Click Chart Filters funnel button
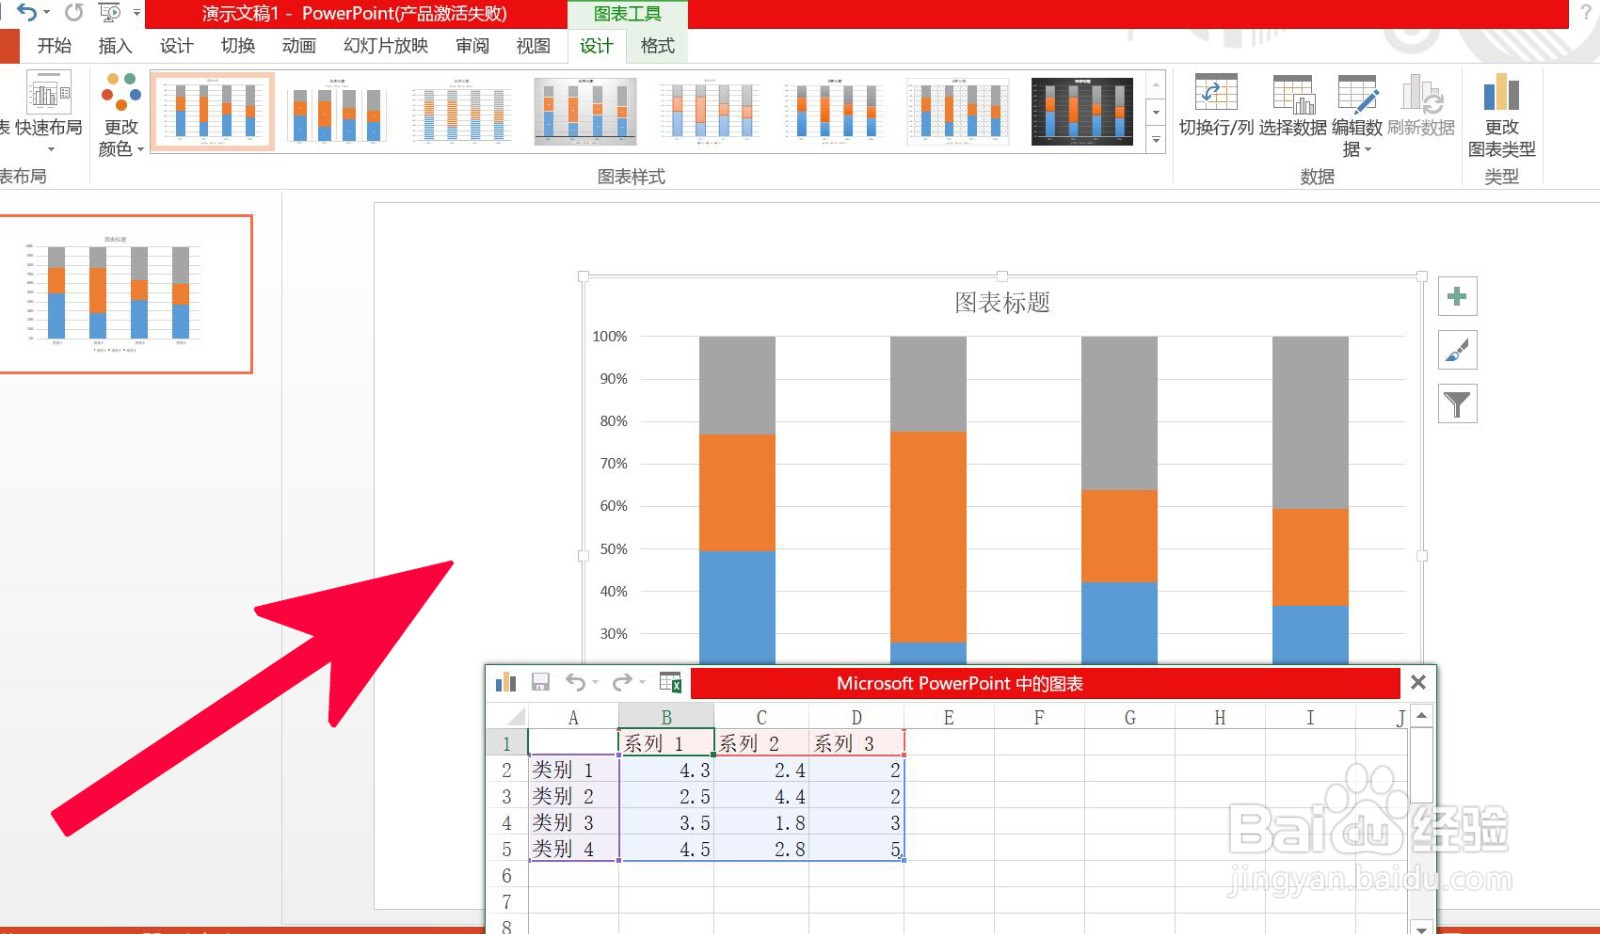Screen dimensions: 1600x934 click(x=1457, y=404)
